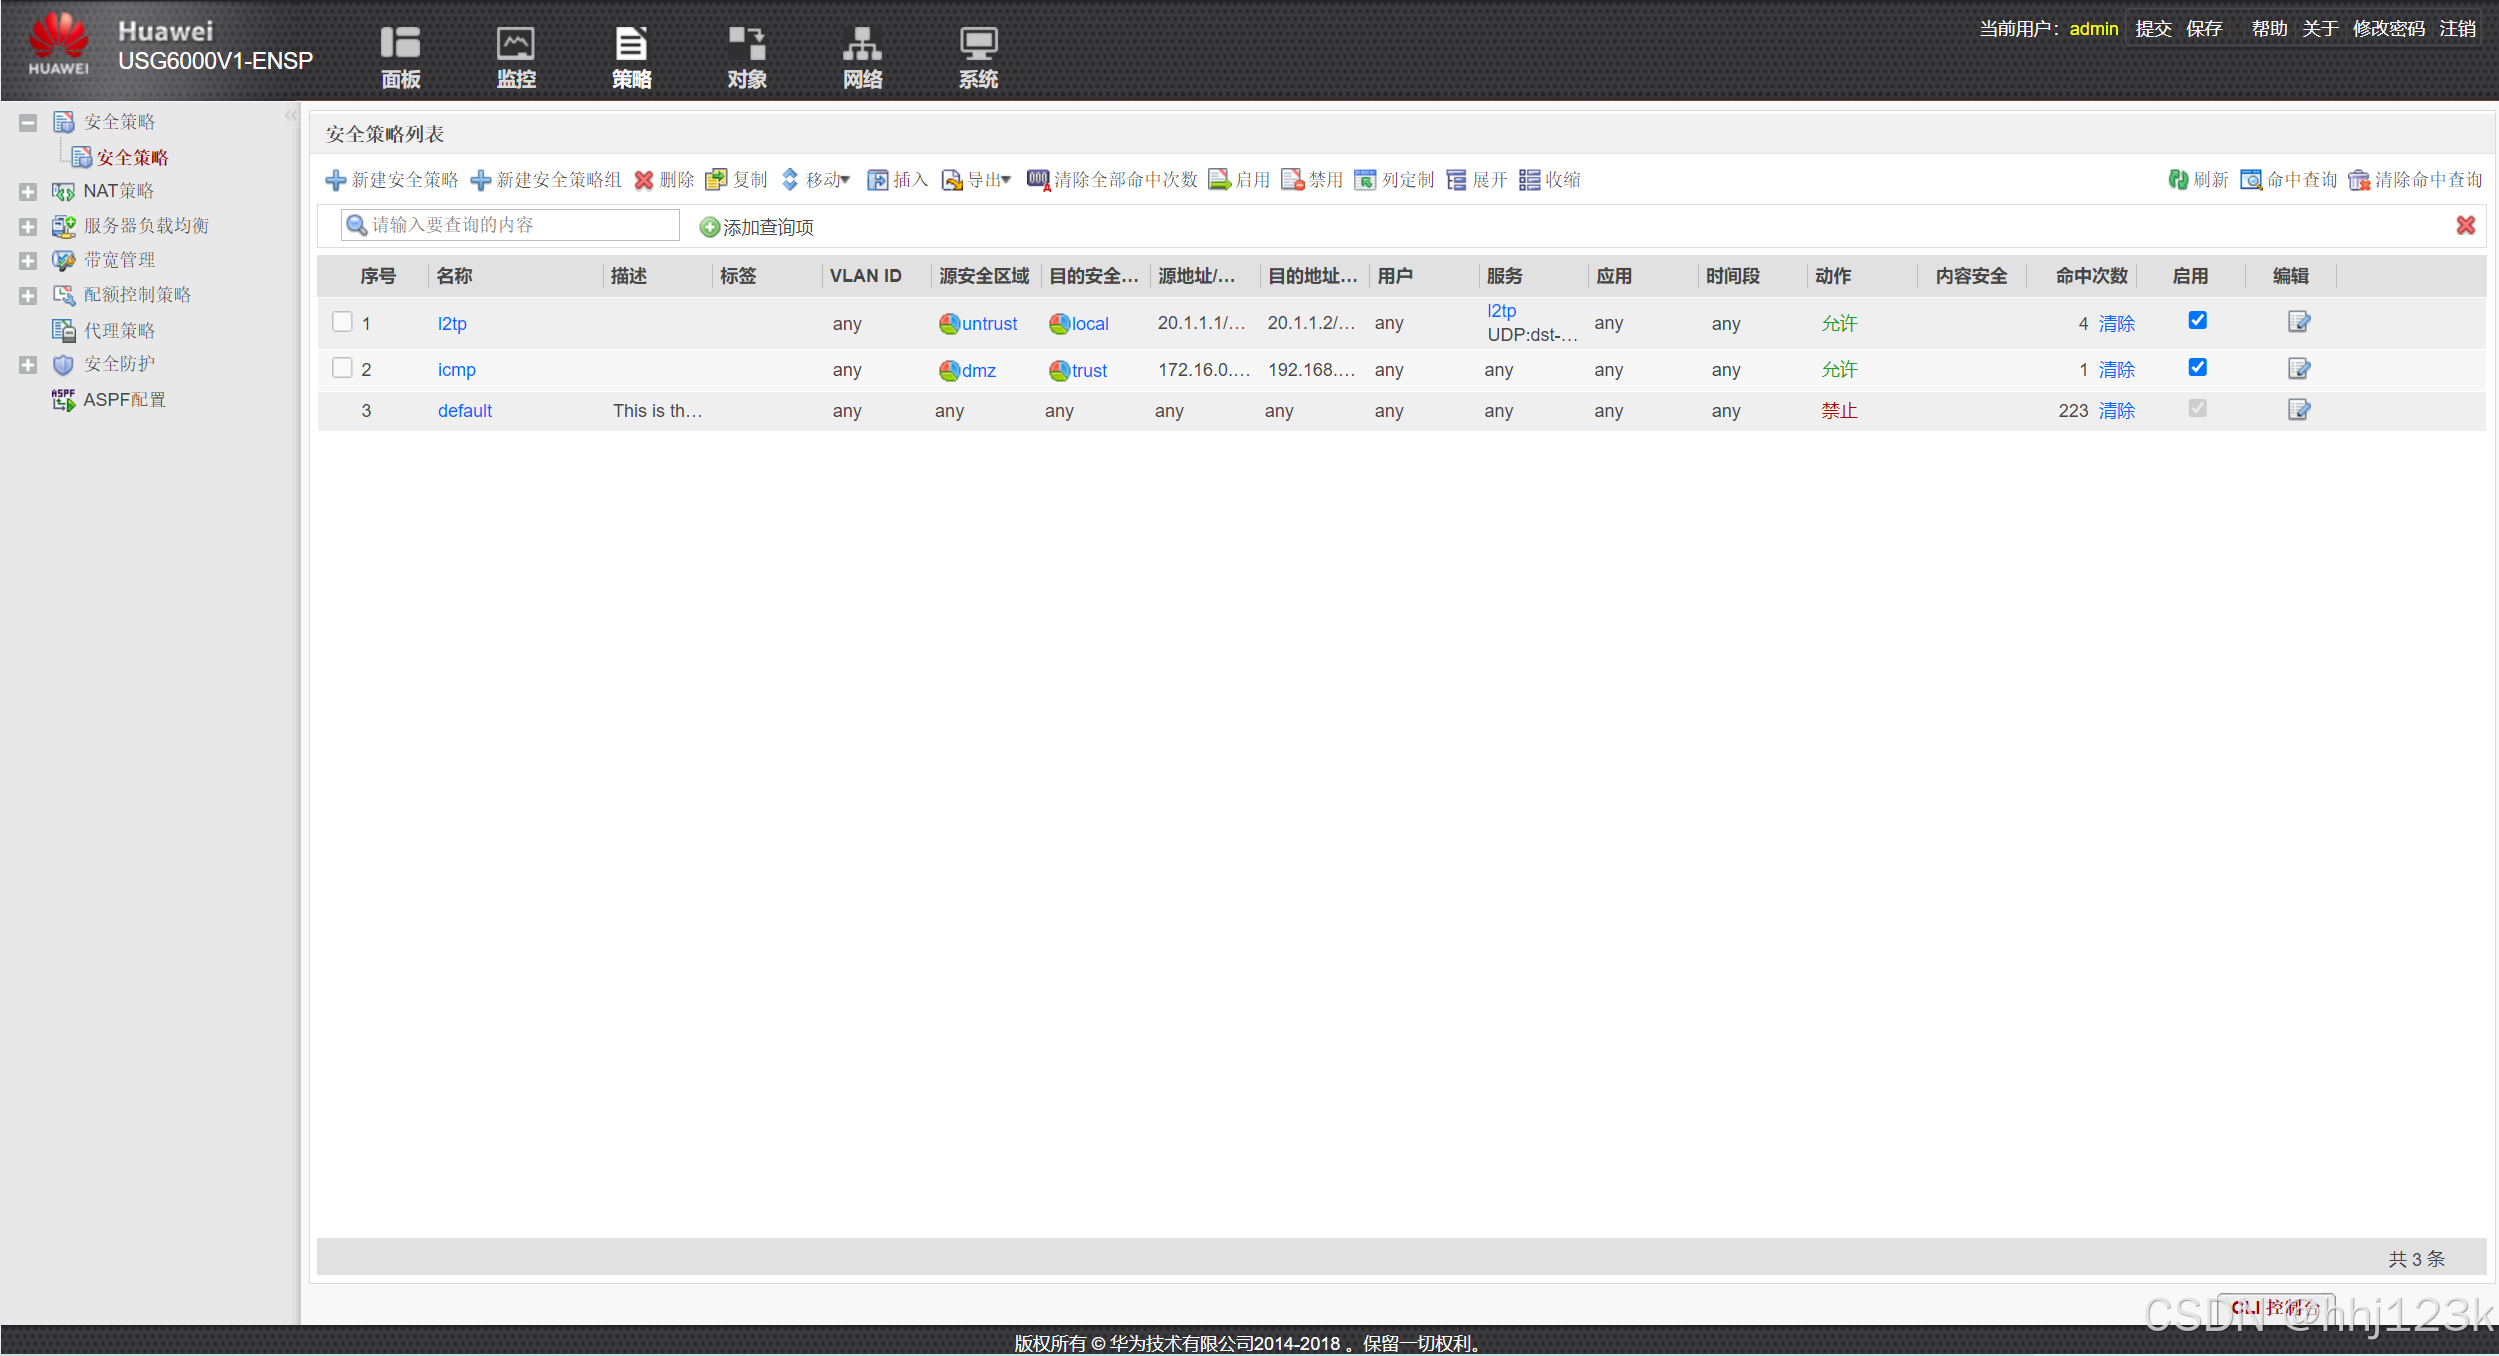Click the red Delete policy icon

tap(644, 180)
